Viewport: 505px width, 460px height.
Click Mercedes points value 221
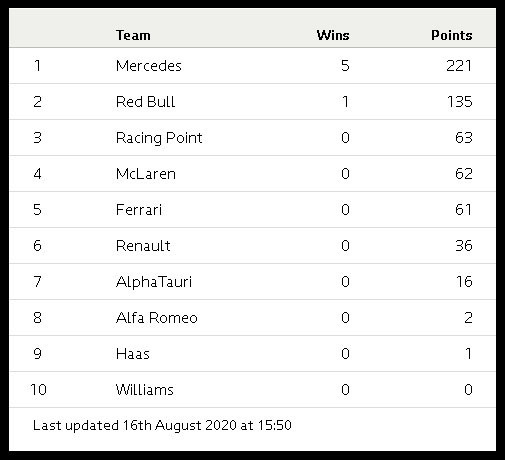[459, 66]
